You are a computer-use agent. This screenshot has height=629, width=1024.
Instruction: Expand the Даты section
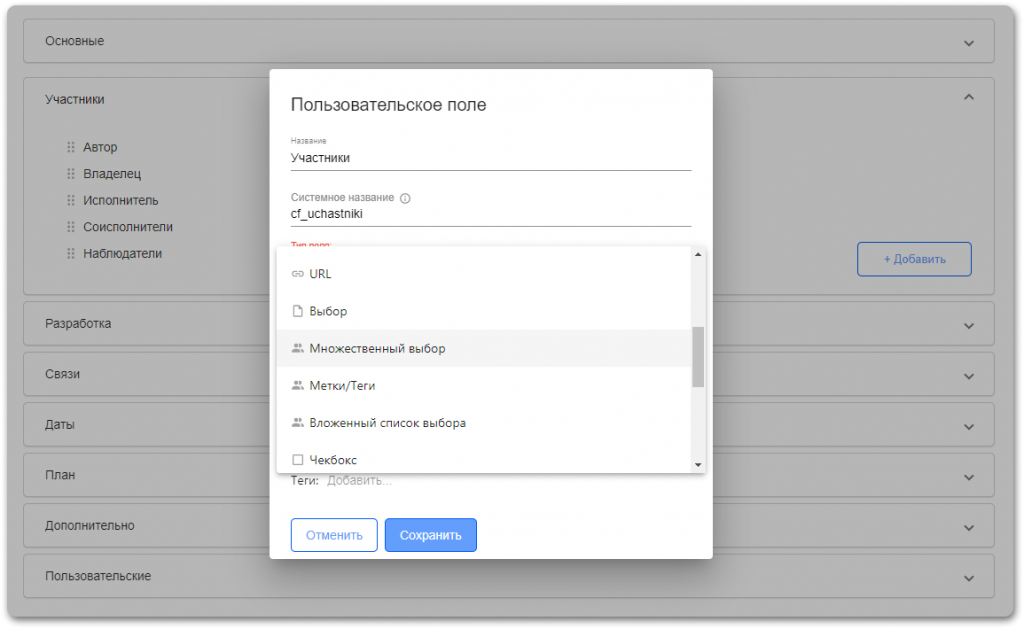pos(968,427)
